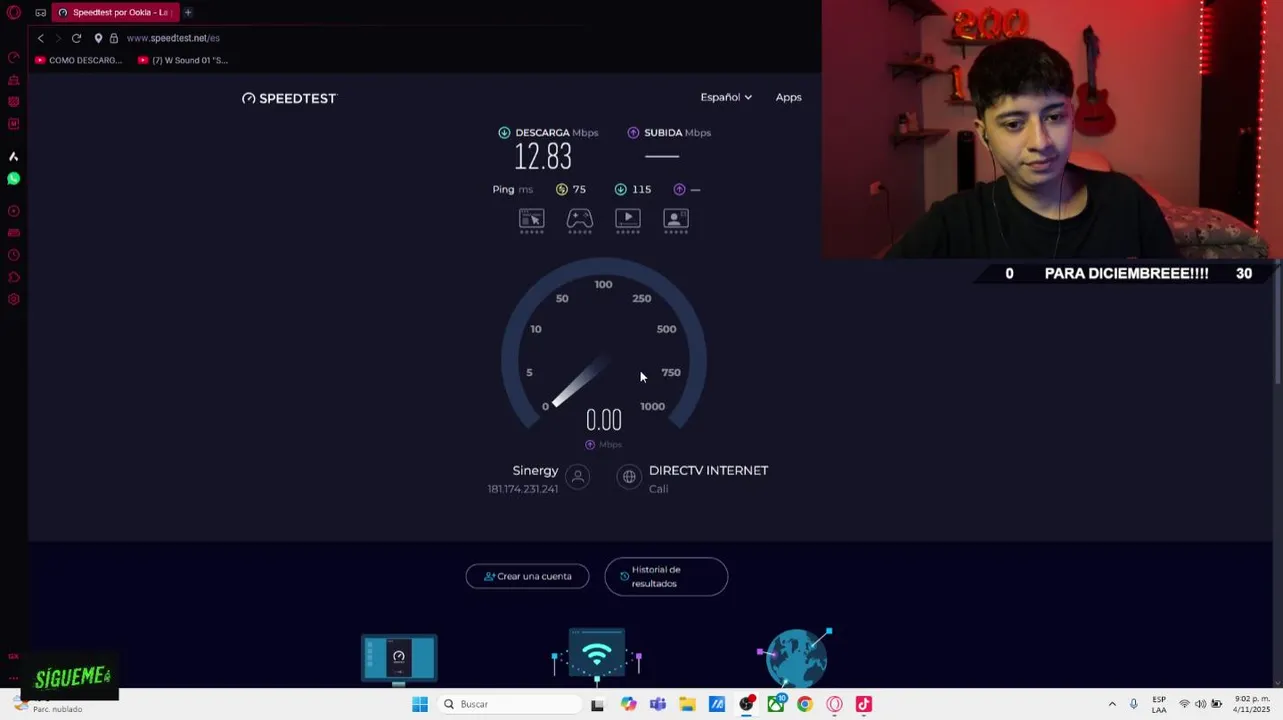
Task: Click the download ping value 115
Action: [641, 189]
